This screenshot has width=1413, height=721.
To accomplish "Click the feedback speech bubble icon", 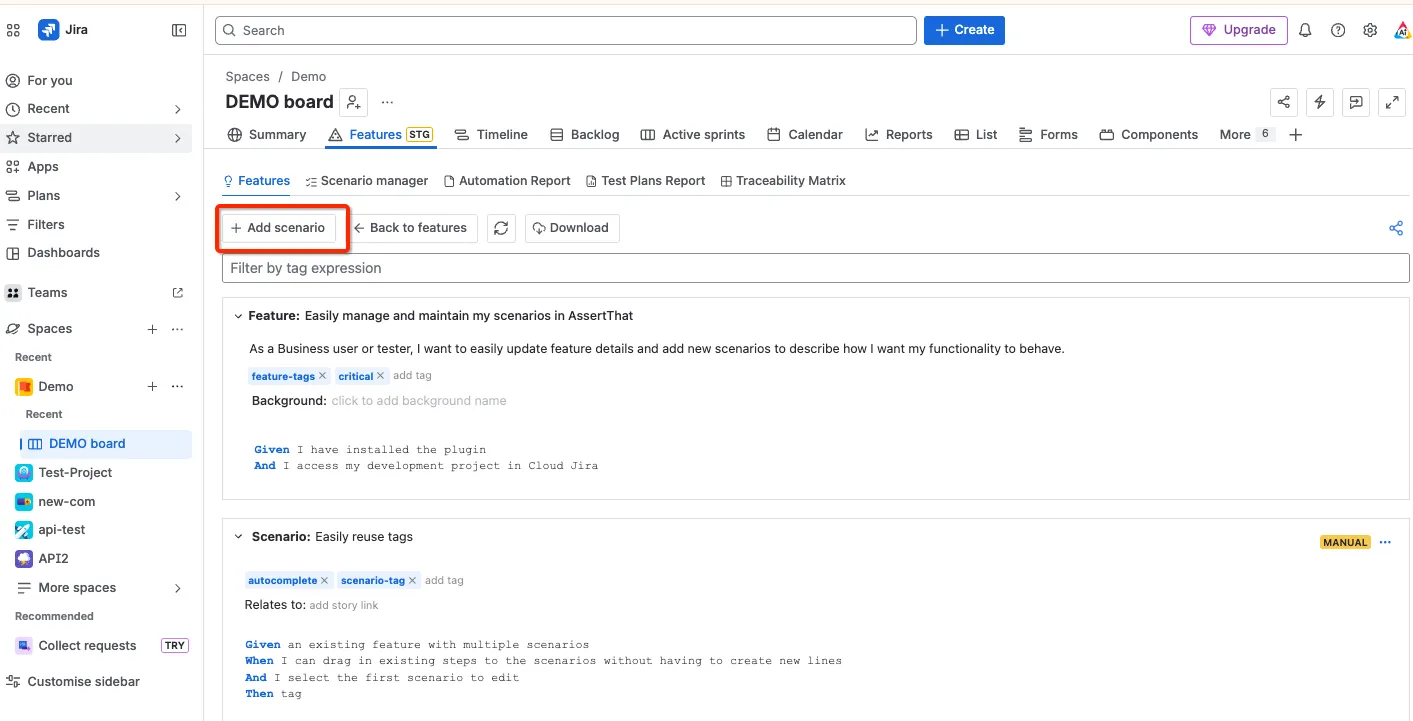I will click(x=1356, y=102).
